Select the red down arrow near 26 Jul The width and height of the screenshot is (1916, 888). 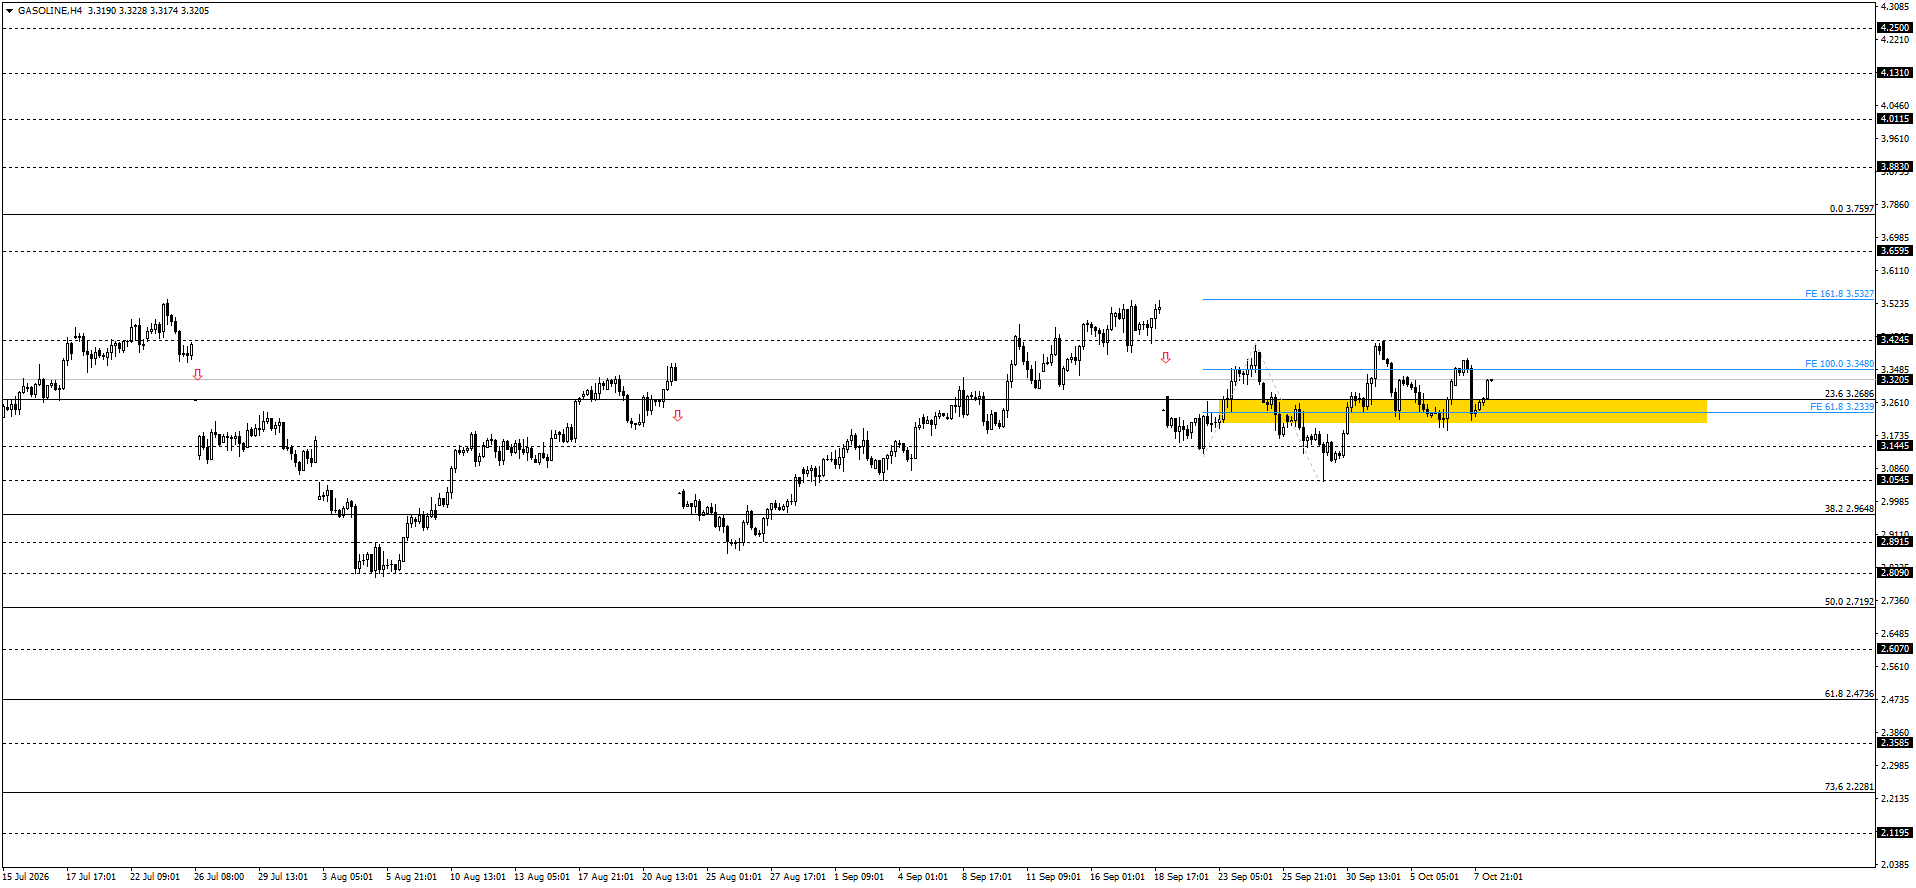(x=198, y=375)
